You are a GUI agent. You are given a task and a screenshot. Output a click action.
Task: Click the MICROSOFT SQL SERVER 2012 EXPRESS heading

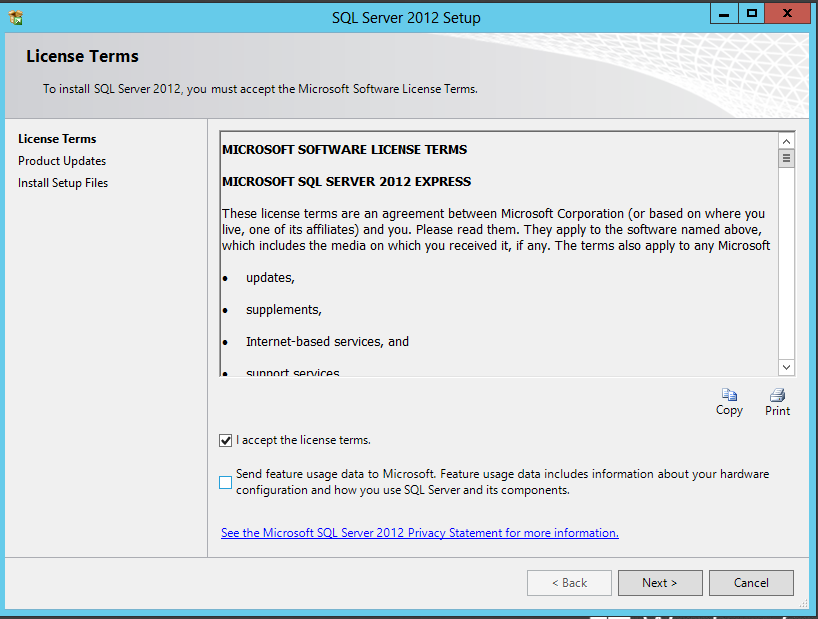346,181
